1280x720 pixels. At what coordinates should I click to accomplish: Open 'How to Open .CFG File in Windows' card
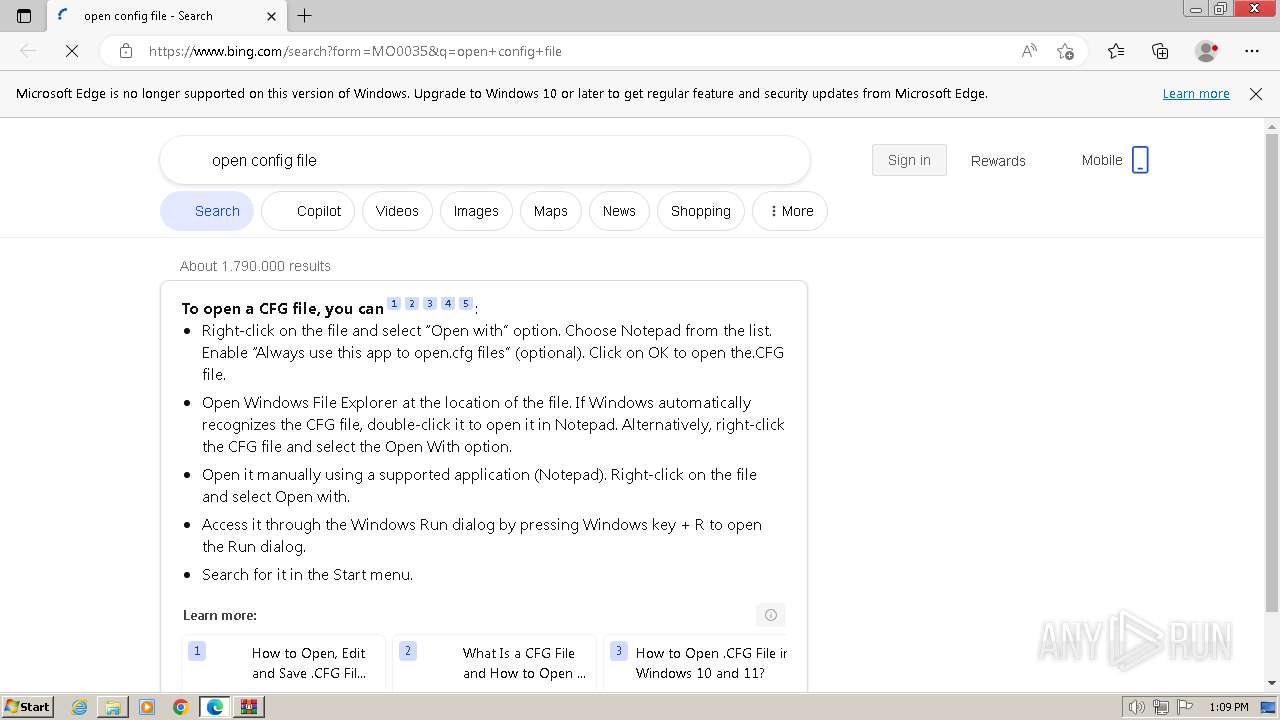coord(696,662)
